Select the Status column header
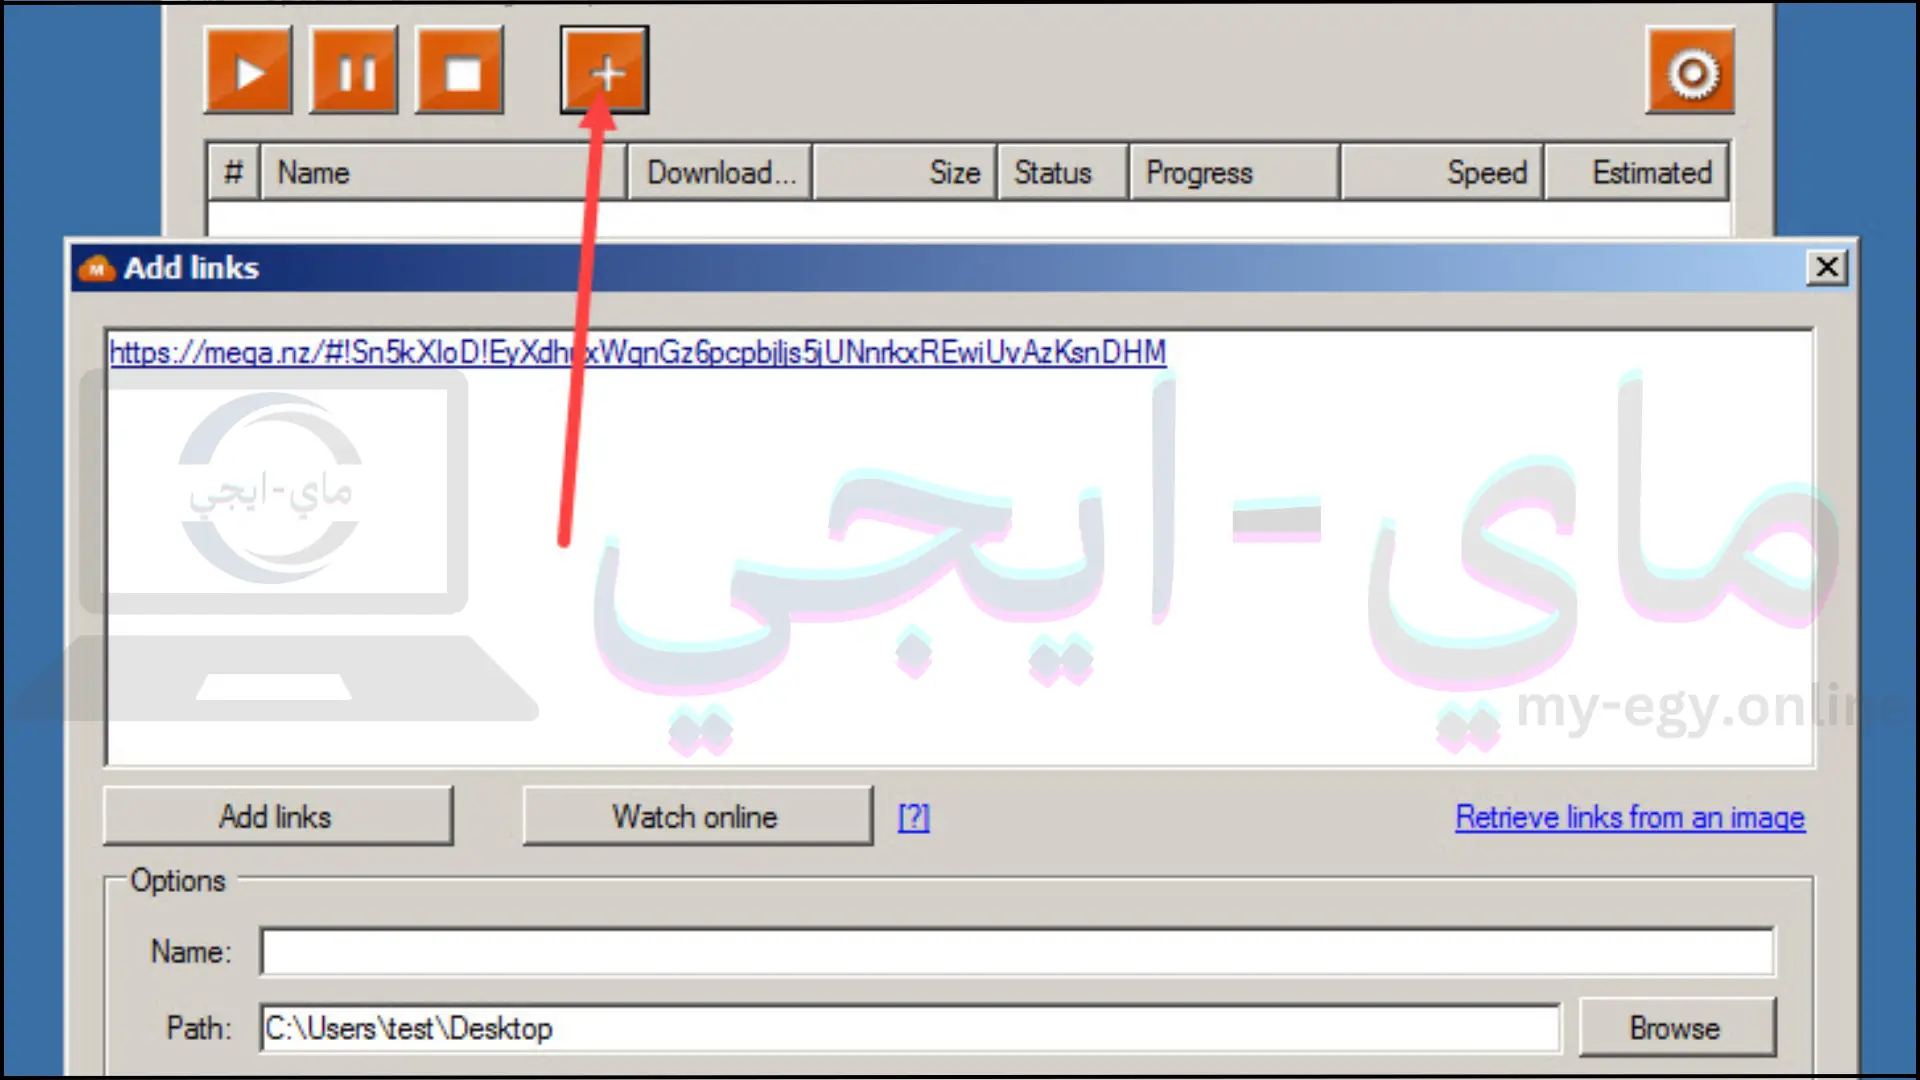The width and height of the screenshot is (1920, 1080). 1052,173
